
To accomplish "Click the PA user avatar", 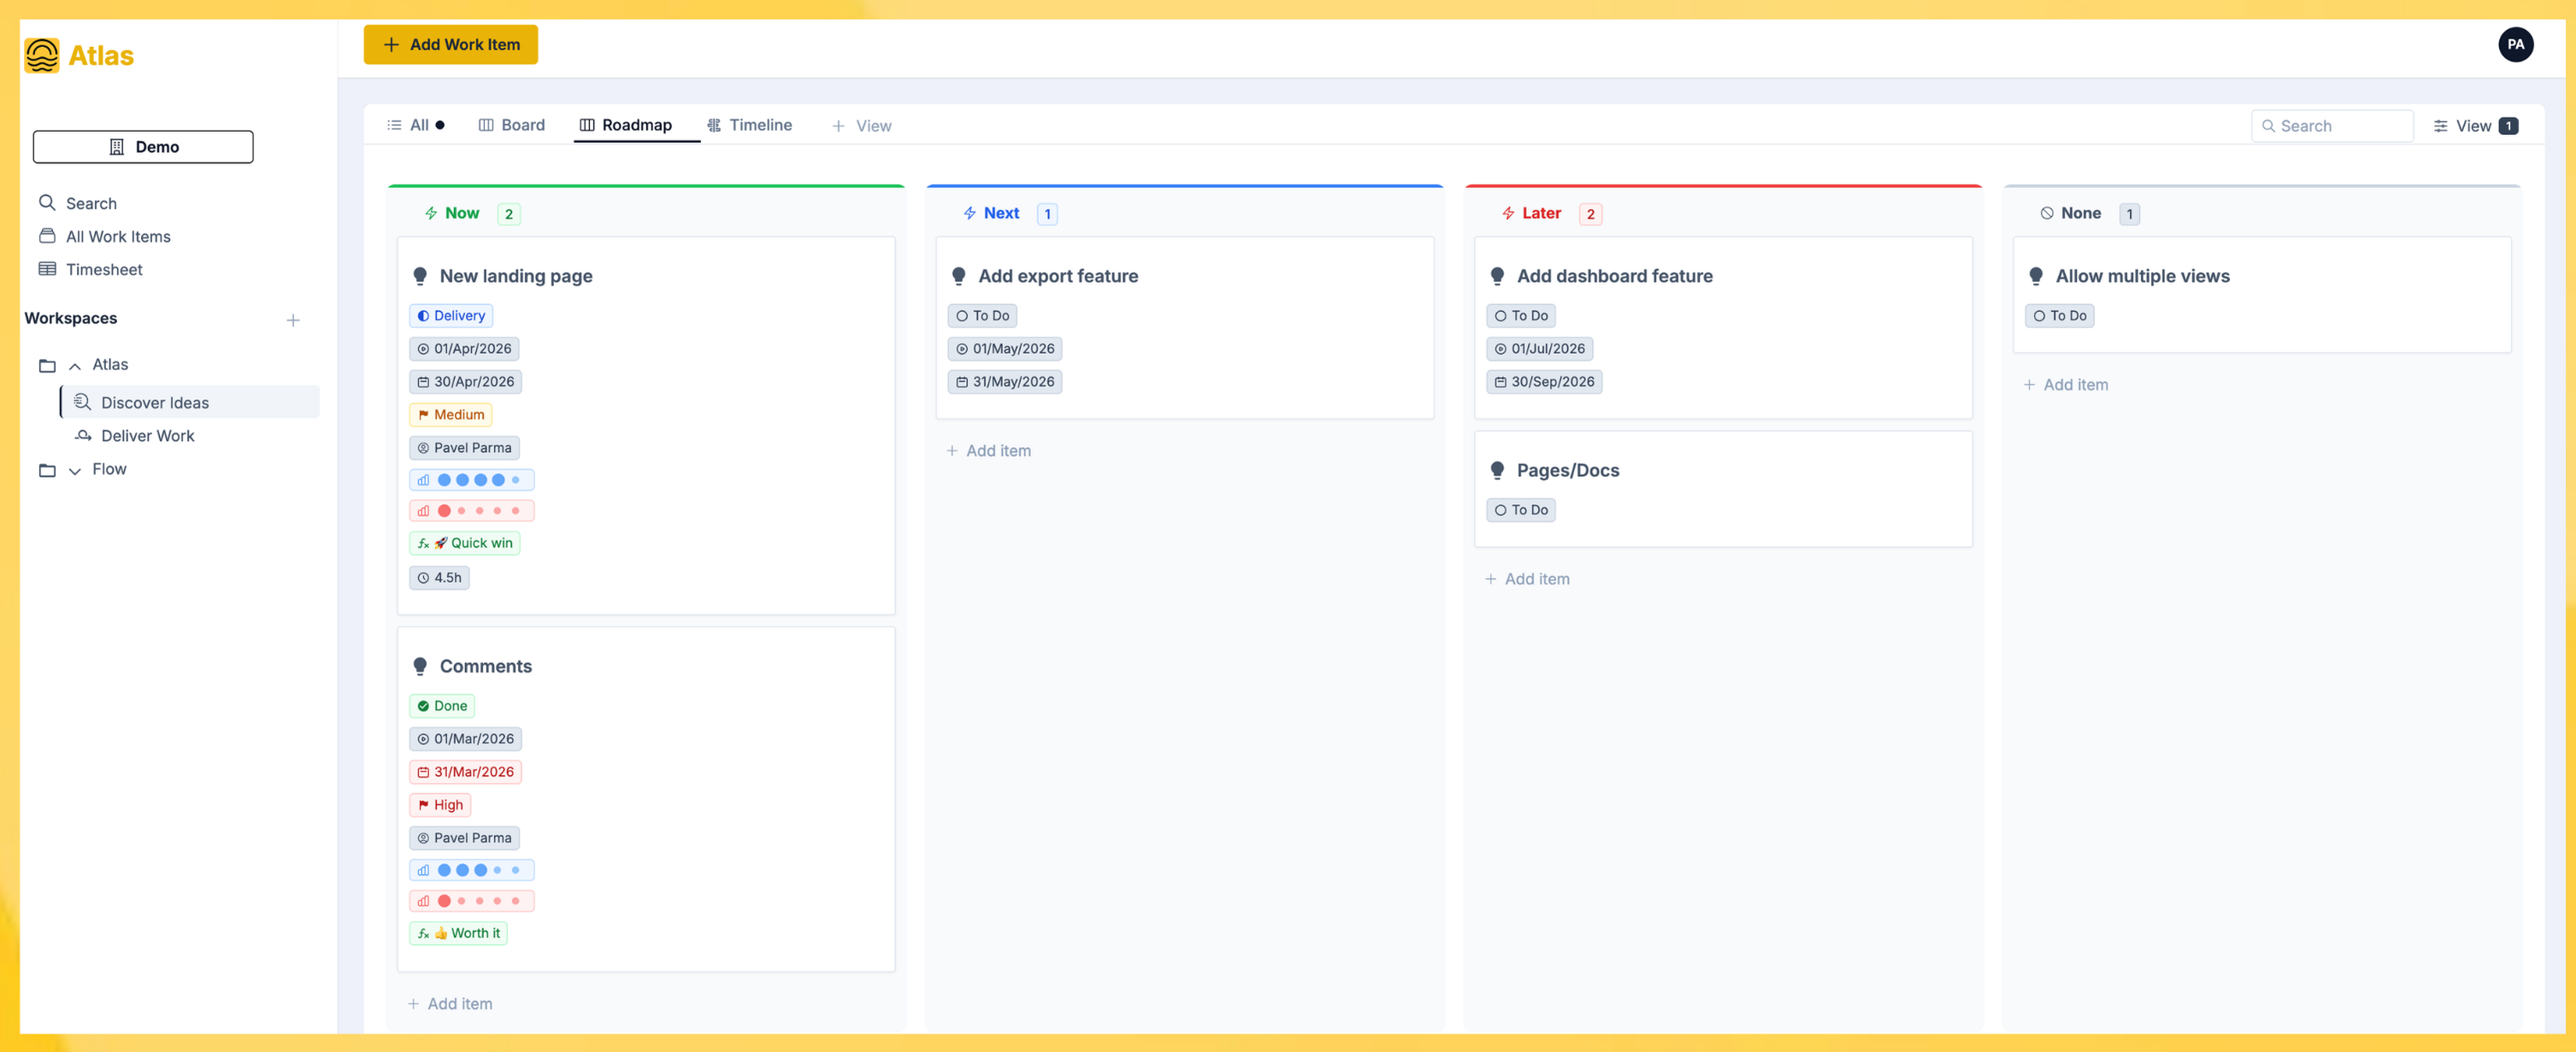I will (2514, 44).
